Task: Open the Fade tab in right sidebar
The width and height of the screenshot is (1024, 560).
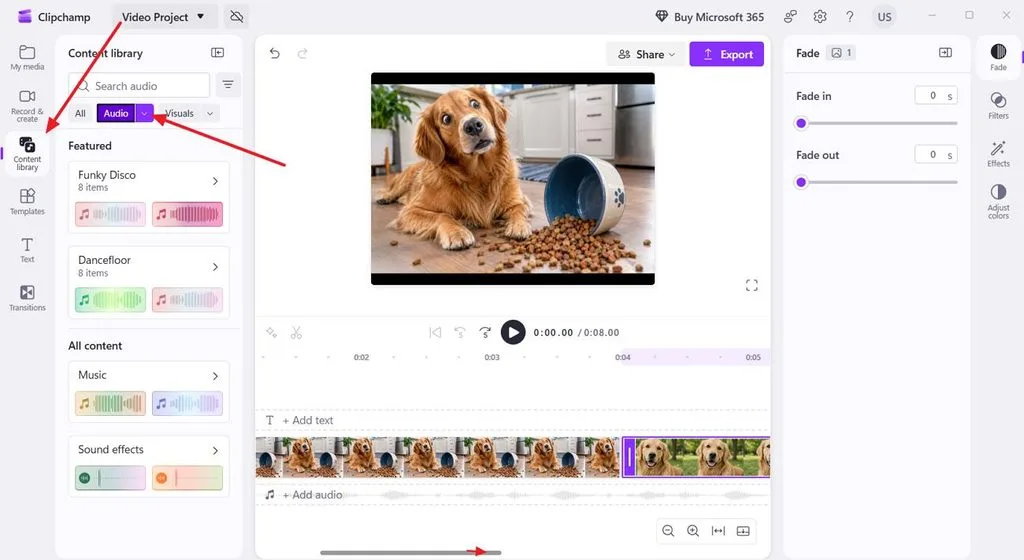Action: 999,57
